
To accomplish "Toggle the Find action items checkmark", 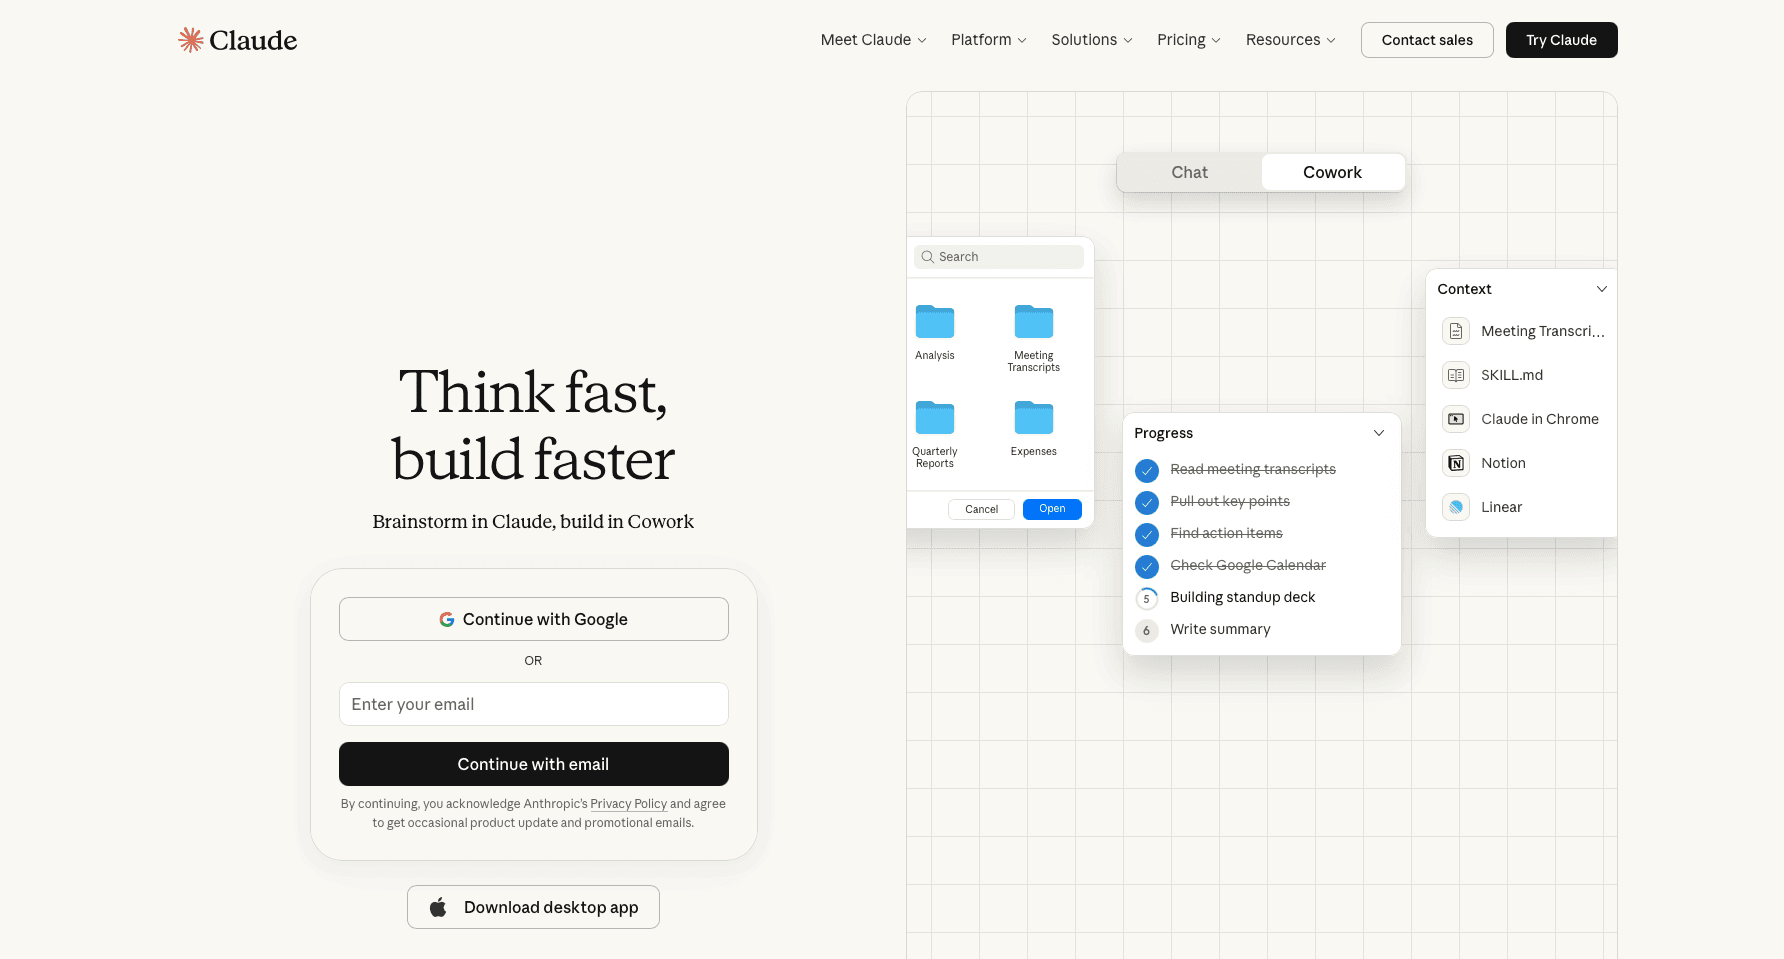I will pyautogui.click(x=1147, y=534).
